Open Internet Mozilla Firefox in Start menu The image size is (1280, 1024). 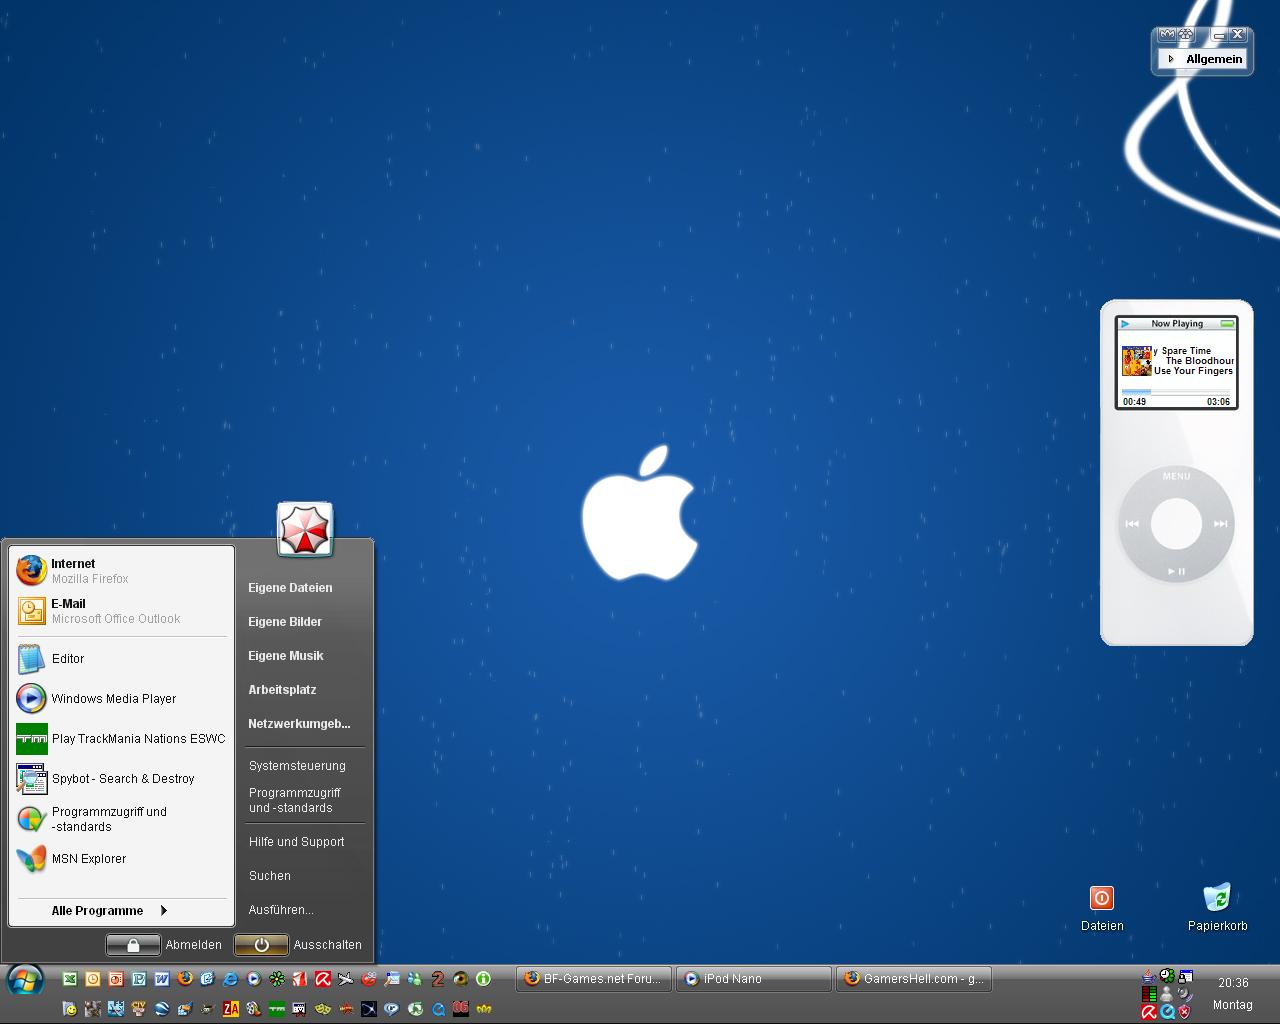pos(121,571)
